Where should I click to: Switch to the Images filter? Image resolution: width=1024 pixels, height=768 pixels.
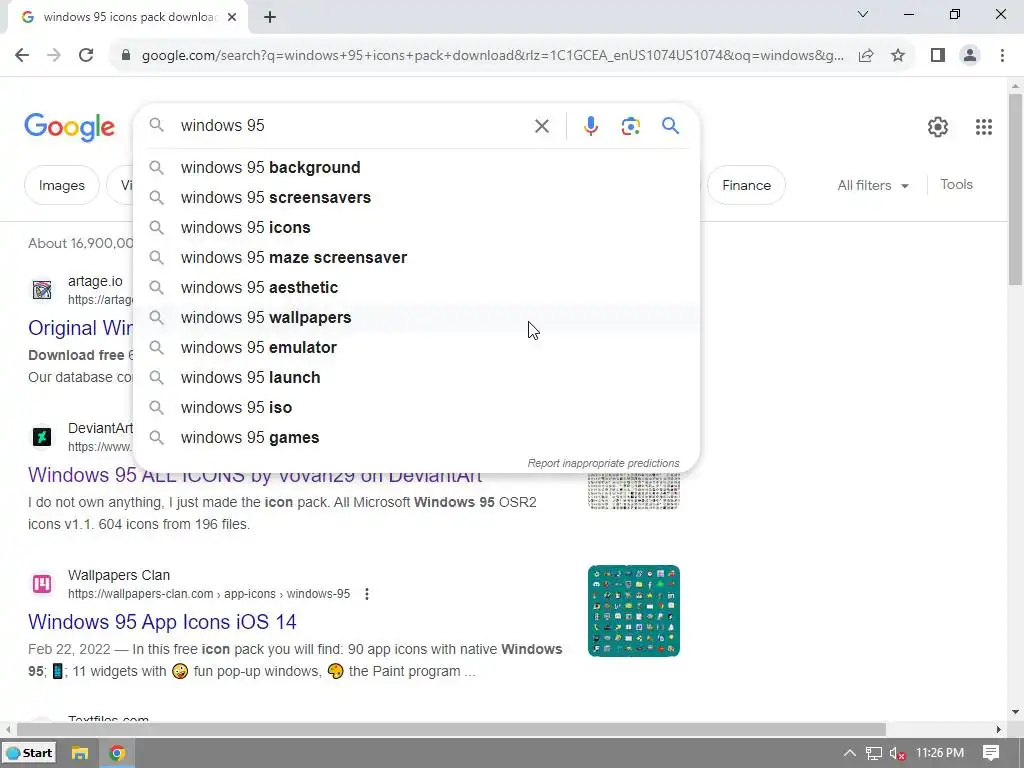61,185
